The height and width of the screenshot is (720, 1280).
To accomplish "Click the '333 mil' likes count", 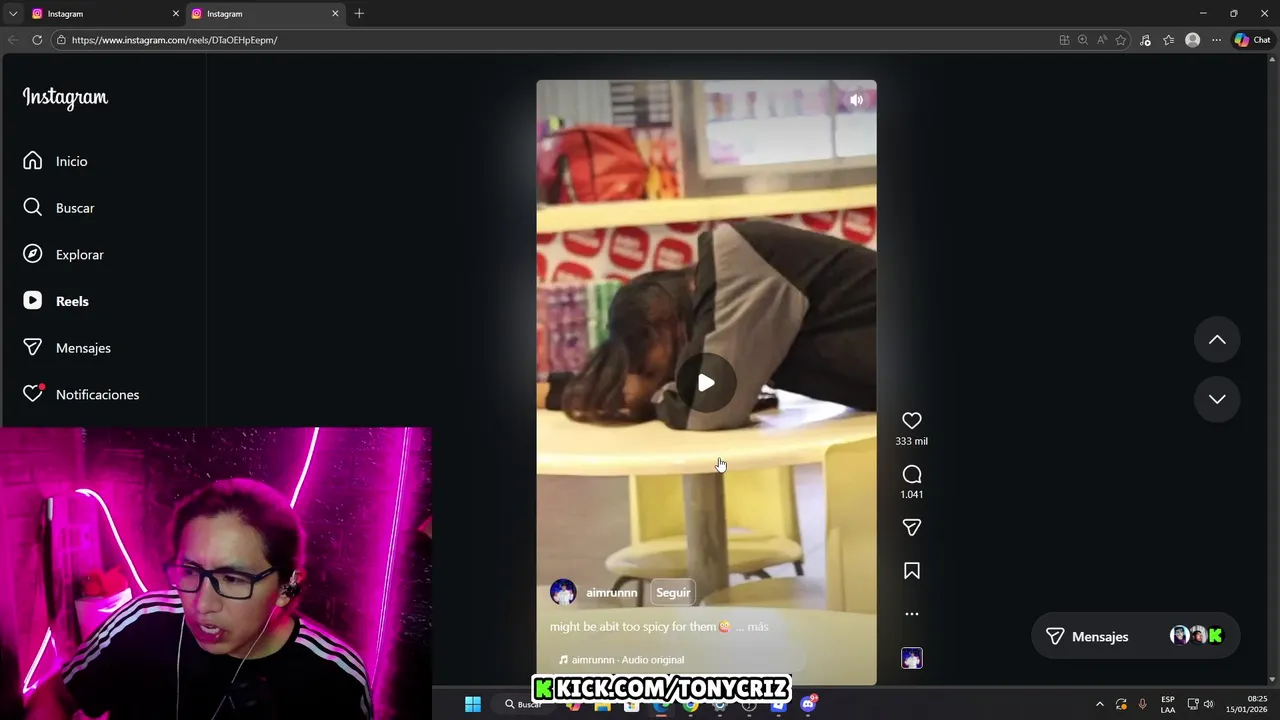I will pos(912,441).
